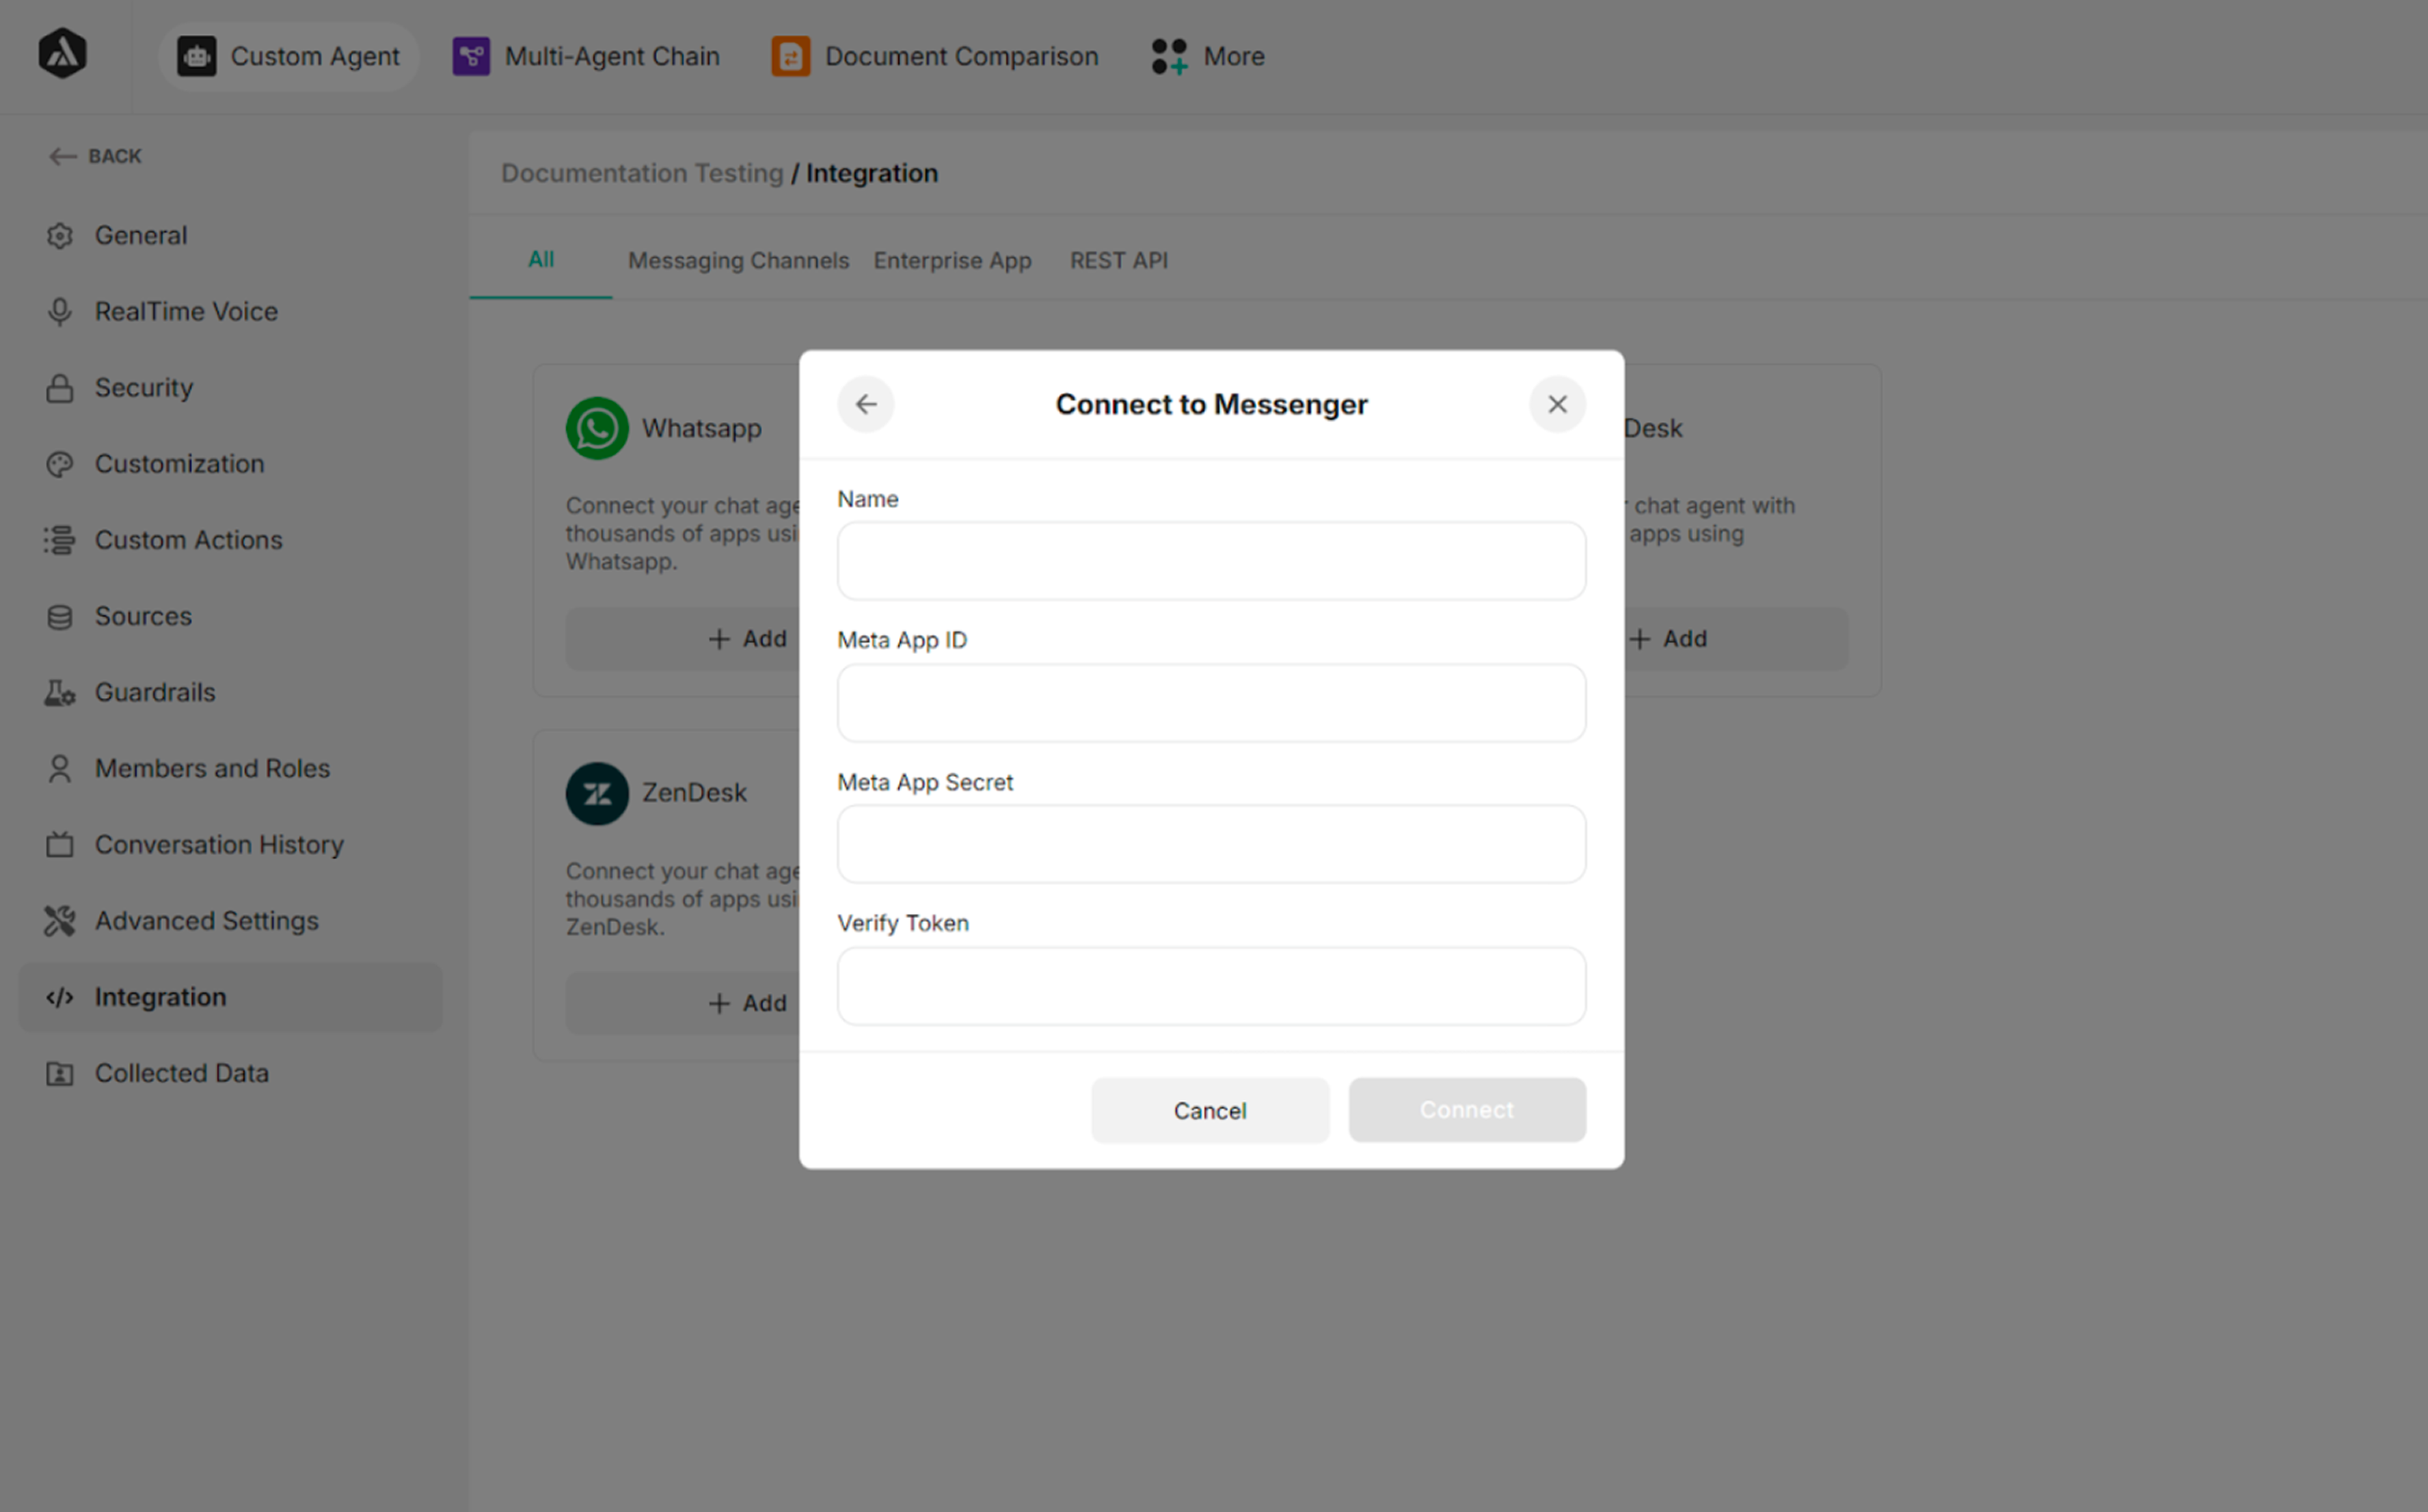Open the REST API tab
The width and height of the screenshot is (2428, 1512).
click(x=1118, y=260)
